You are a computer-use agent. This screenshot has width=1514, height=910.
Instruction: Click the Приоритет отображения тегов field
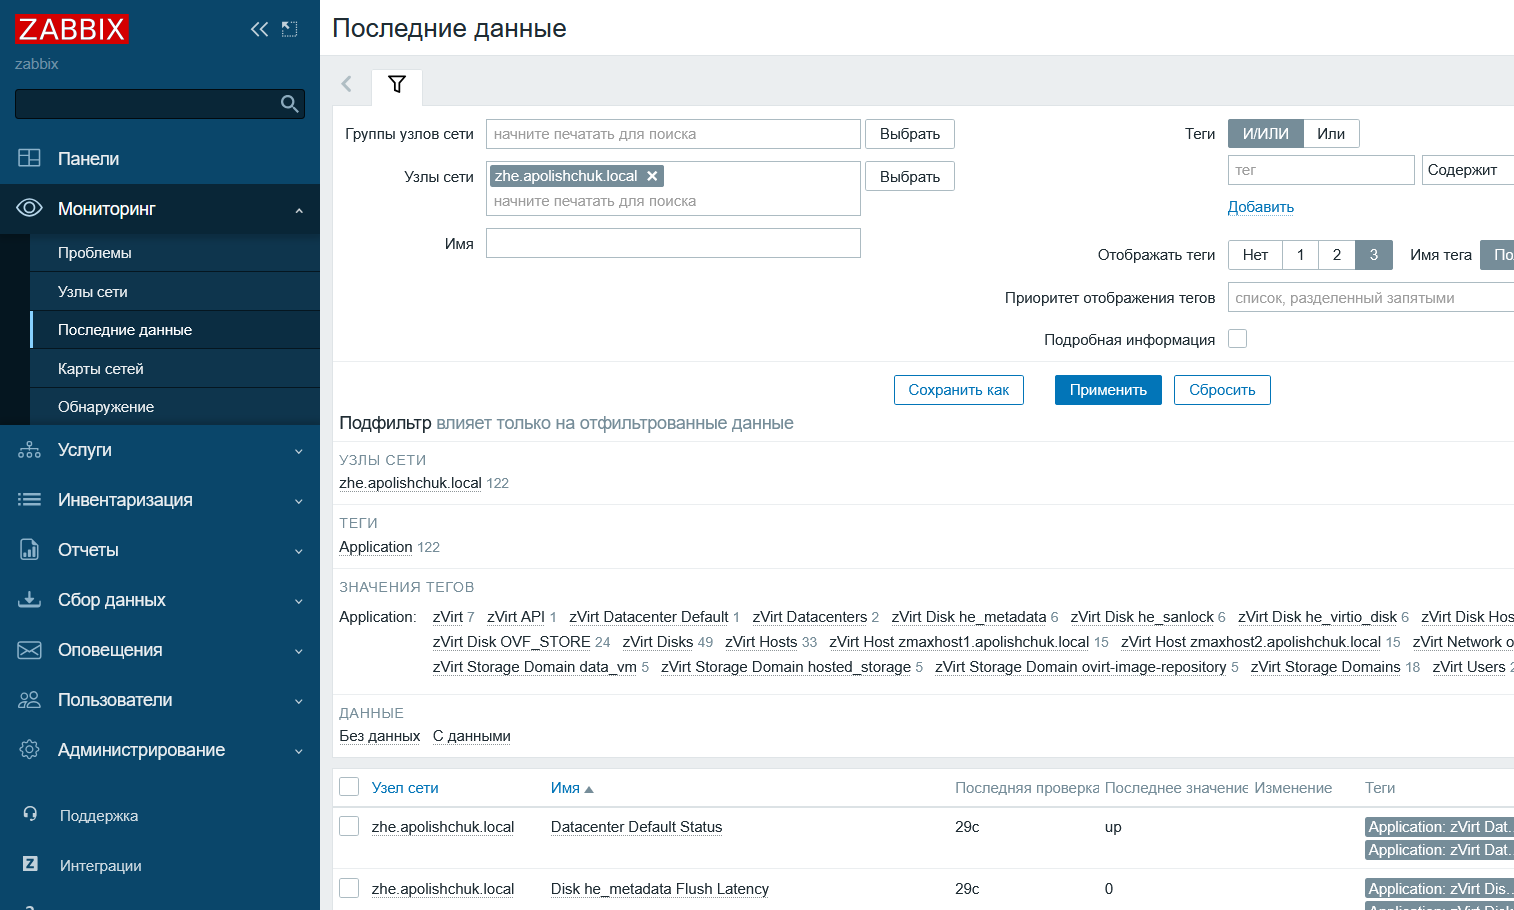pos(1371,298)
